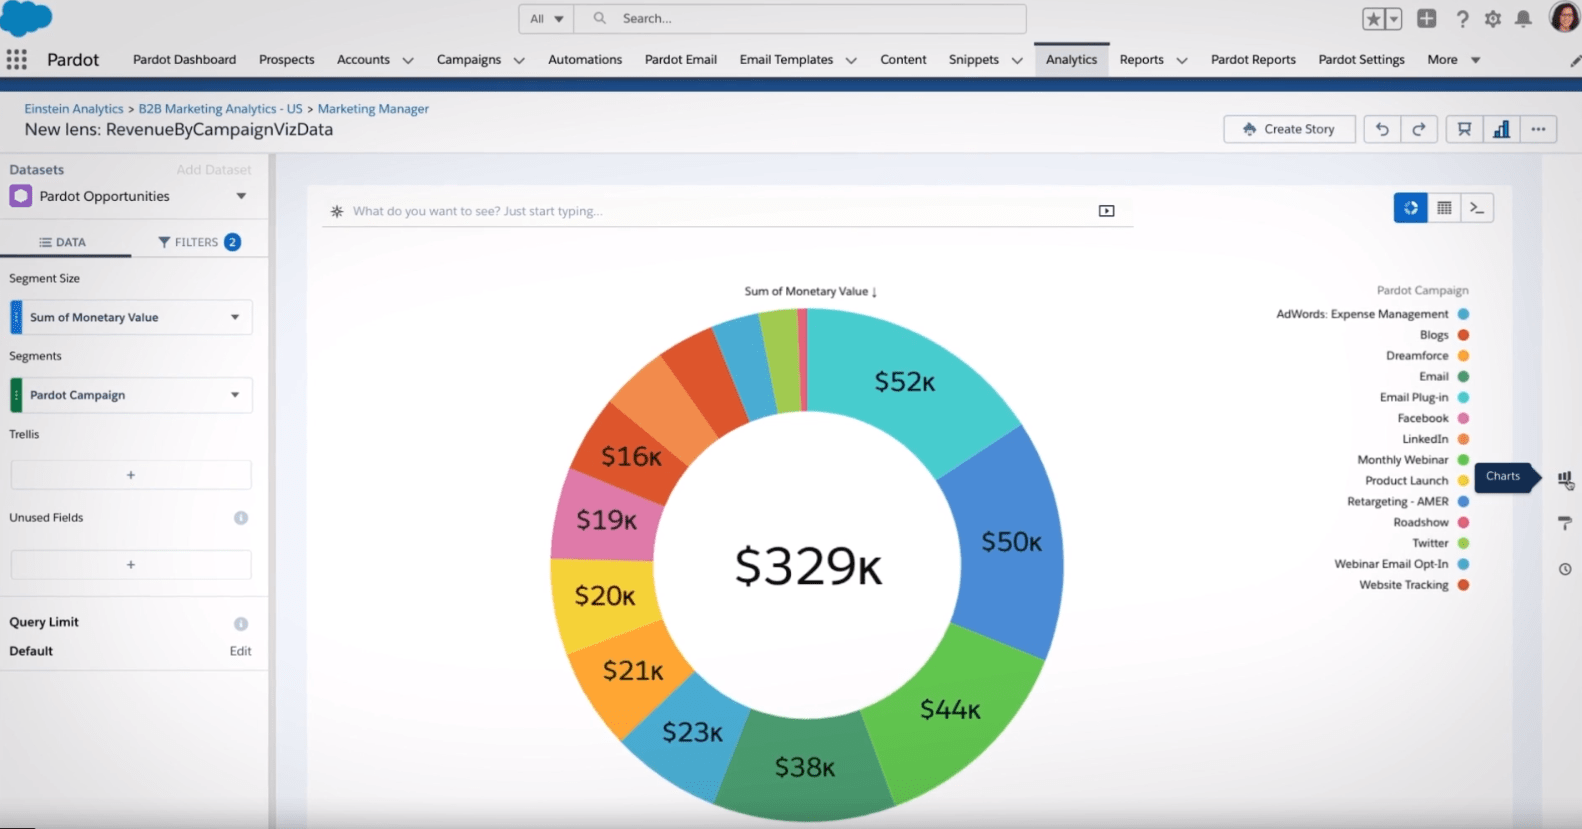The width and height of the screenshot is (1582, 829).
Task: Open the Analytics nav tab
Action: point(1071,60)
